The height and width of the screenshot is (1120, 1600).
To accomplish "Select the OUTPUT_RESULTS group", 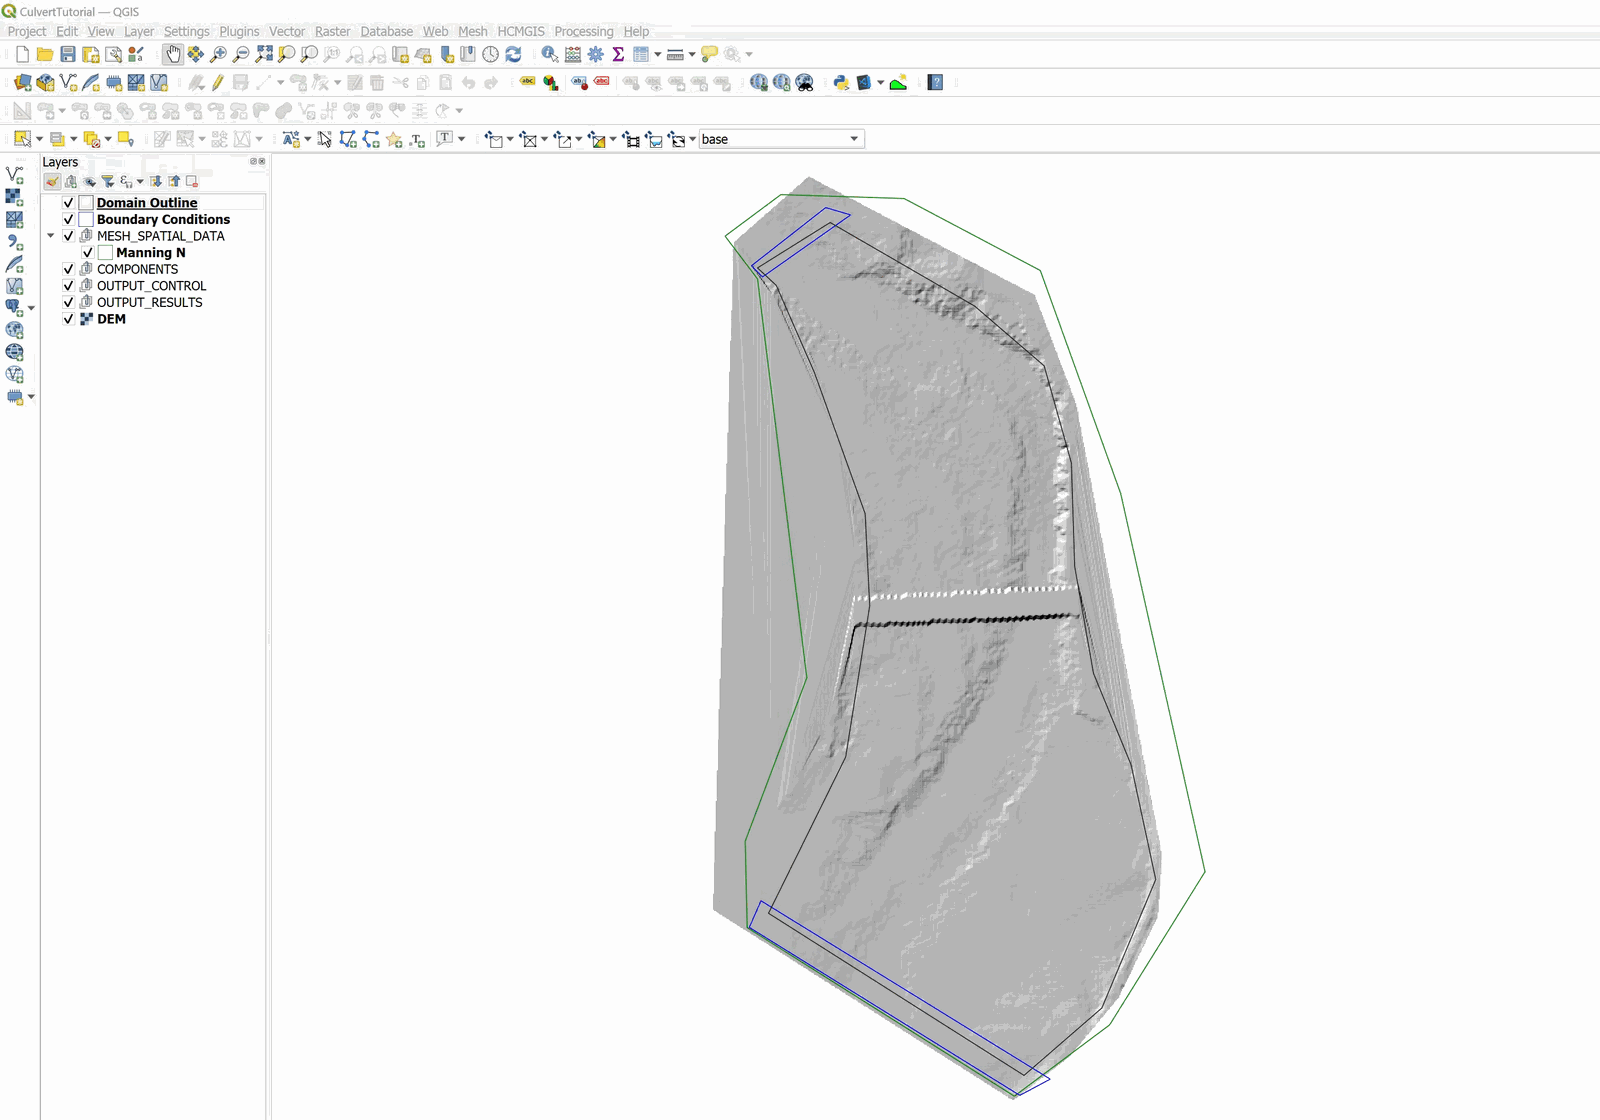I will [149, 302].
